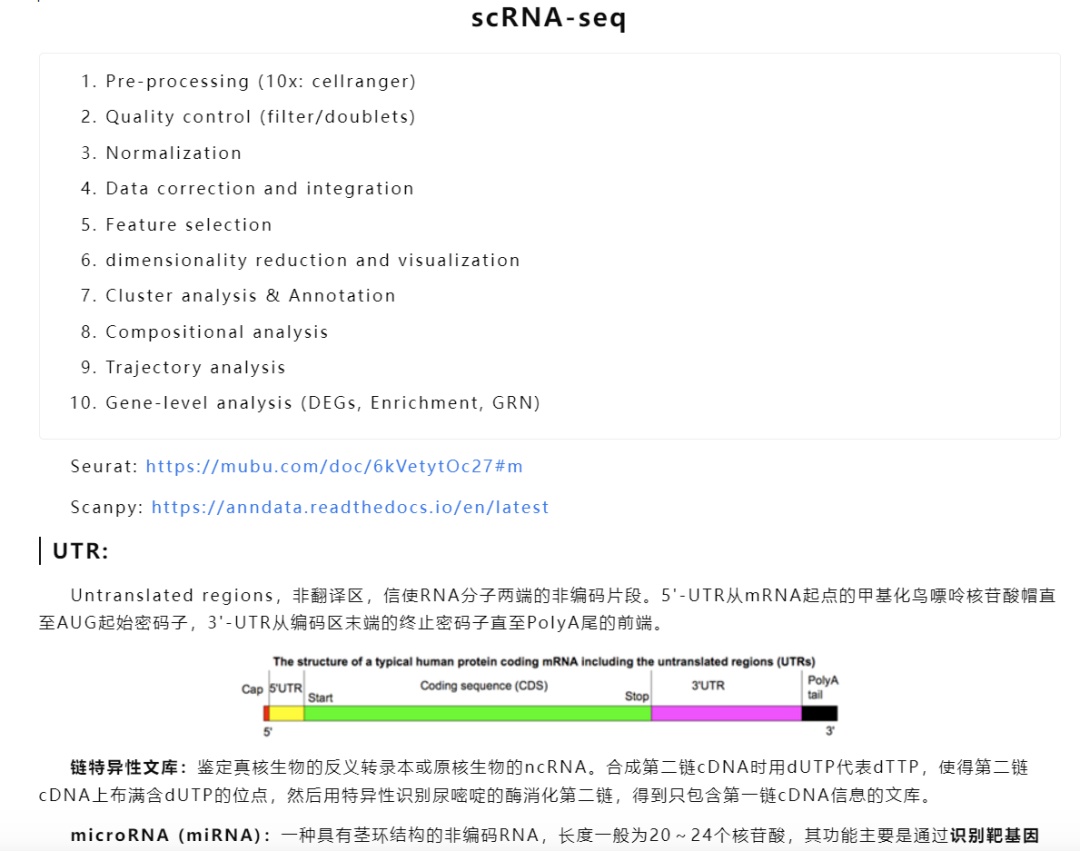This screenshot has height=851, width=1080.
Task: Select the Pre-processing (10x: cellranger) list item
Action: (x=260, y=81)
